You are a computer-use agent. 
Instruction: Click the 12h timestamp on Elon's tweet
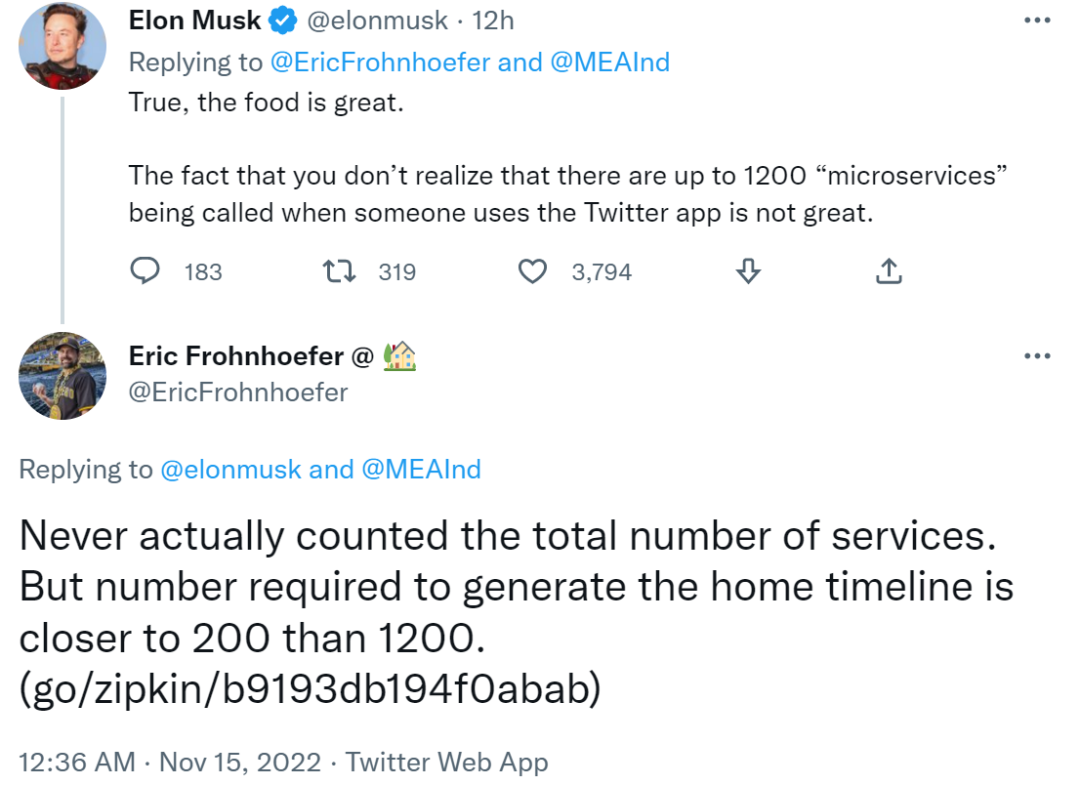(x=492, y=20)
